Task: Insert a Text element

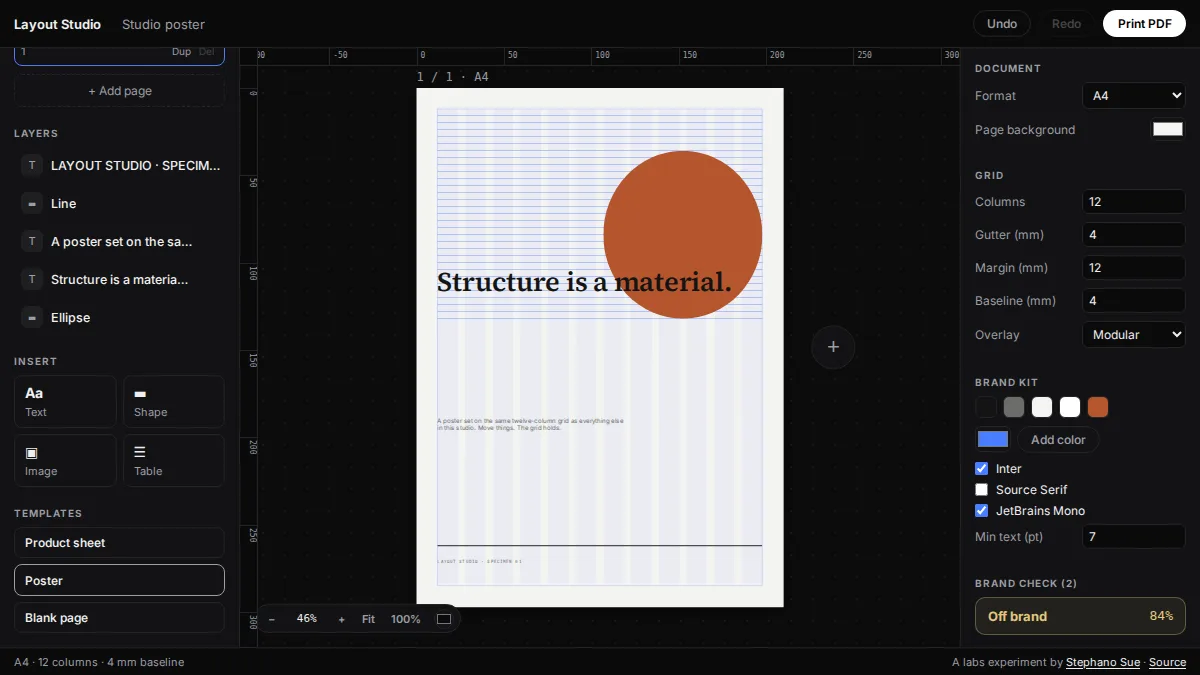Action: click(x=65, y=401)
